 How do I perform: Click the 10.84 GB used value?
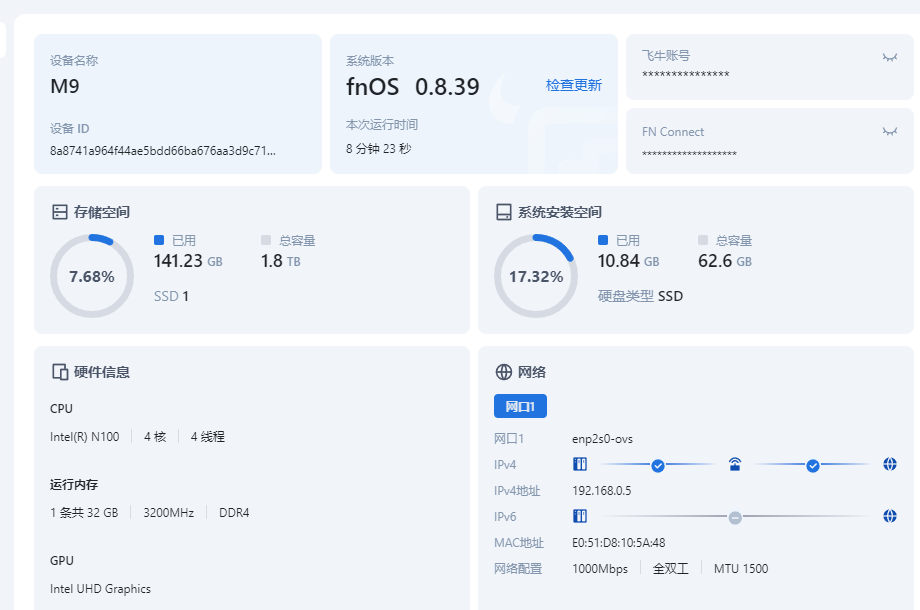coord(628,261)
